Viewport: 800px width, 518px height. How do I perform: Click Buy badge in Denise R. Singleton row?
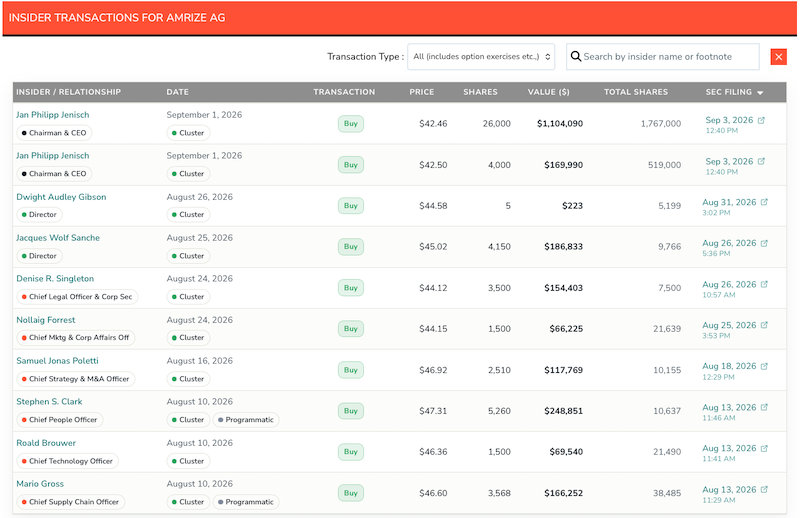[351, 288]
